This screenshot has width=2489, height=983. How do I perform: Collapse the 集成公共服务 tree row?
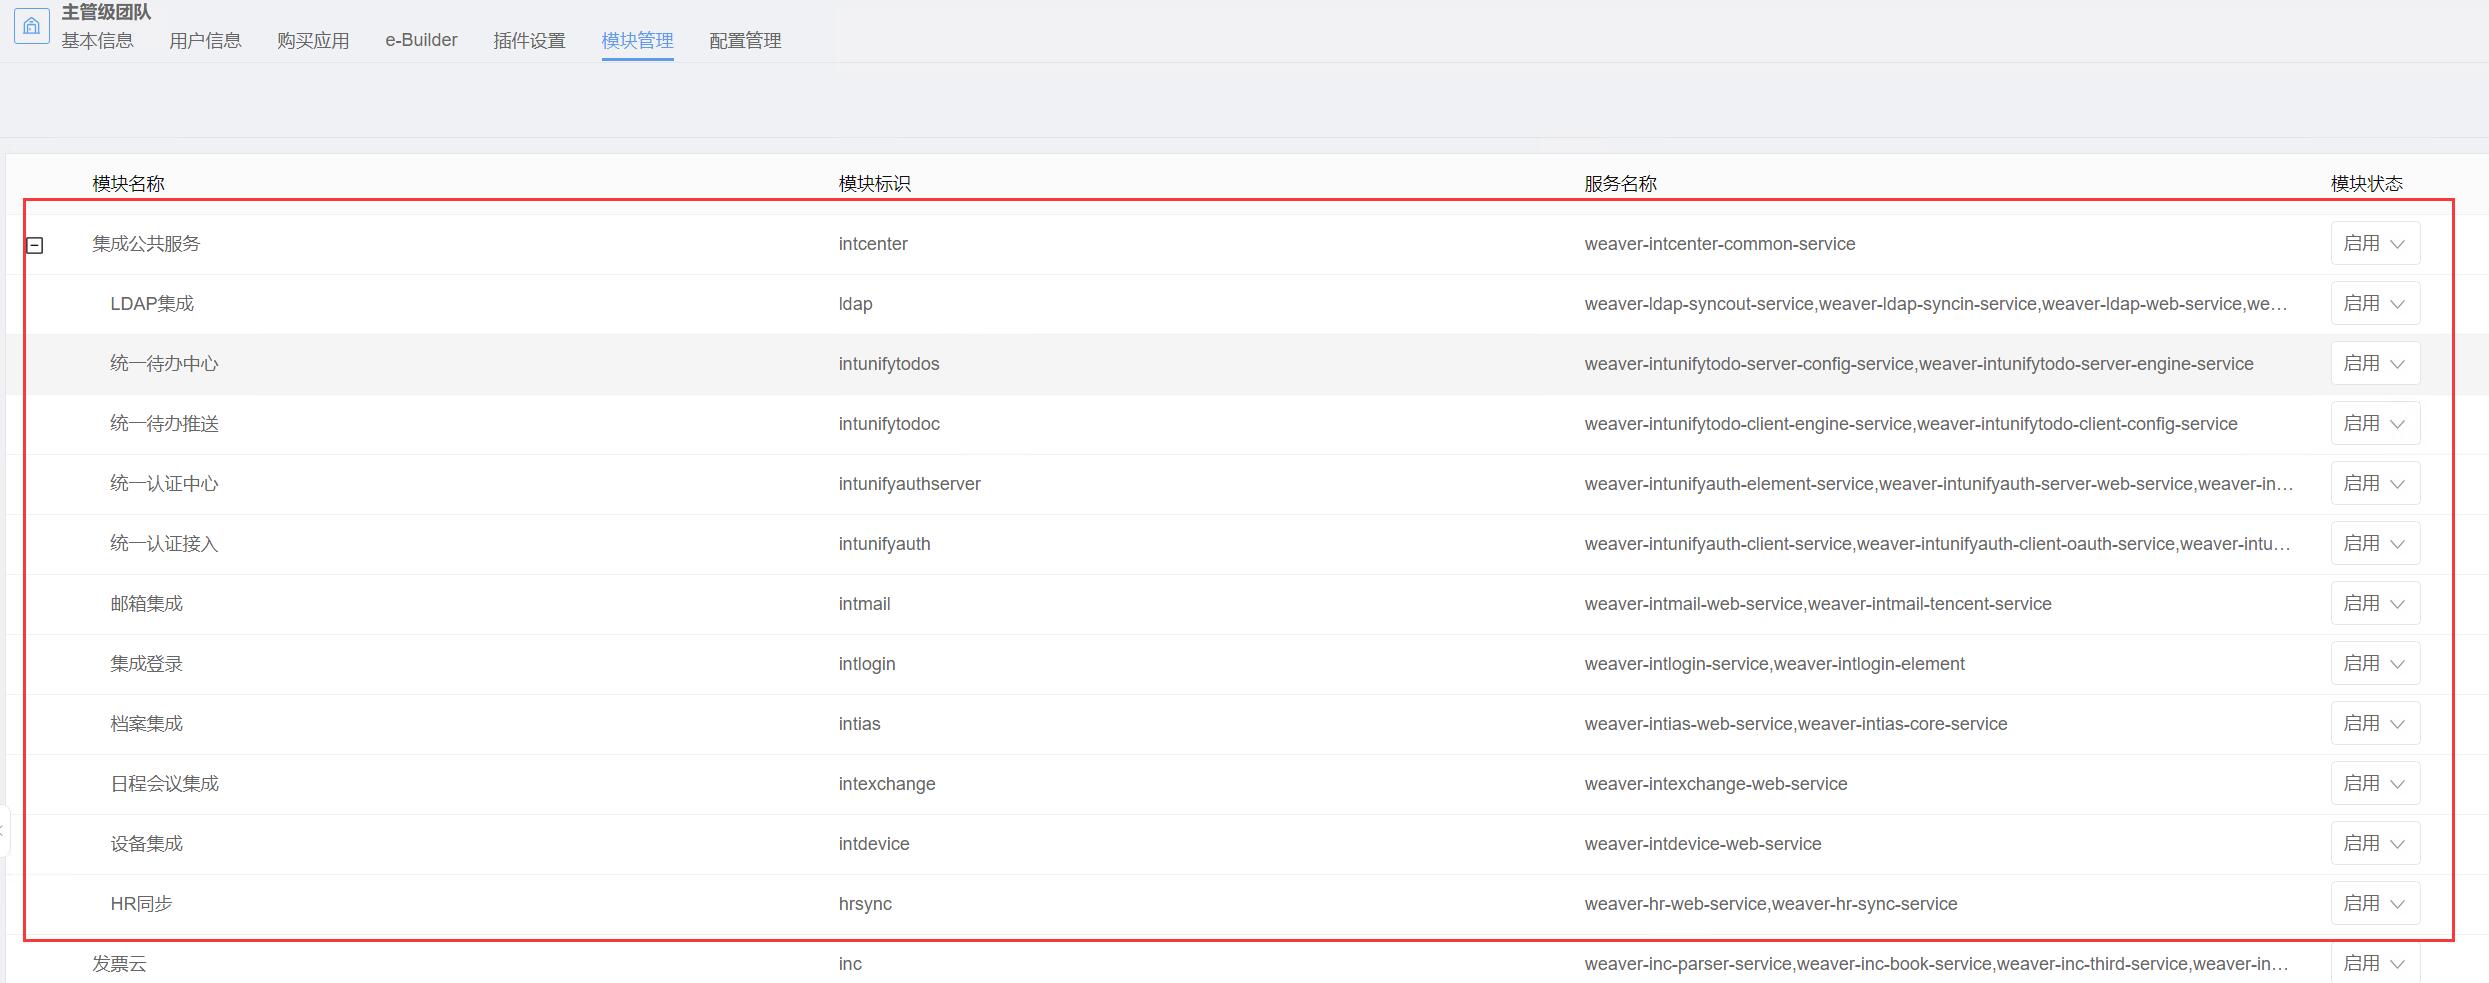tap(35, 245)
